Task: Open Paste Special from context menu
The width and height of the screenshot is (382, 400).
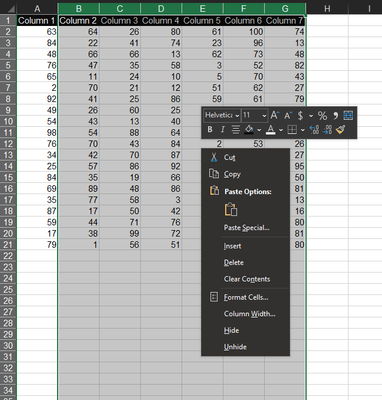Action: pyautogui.click(x=245, y=228)
